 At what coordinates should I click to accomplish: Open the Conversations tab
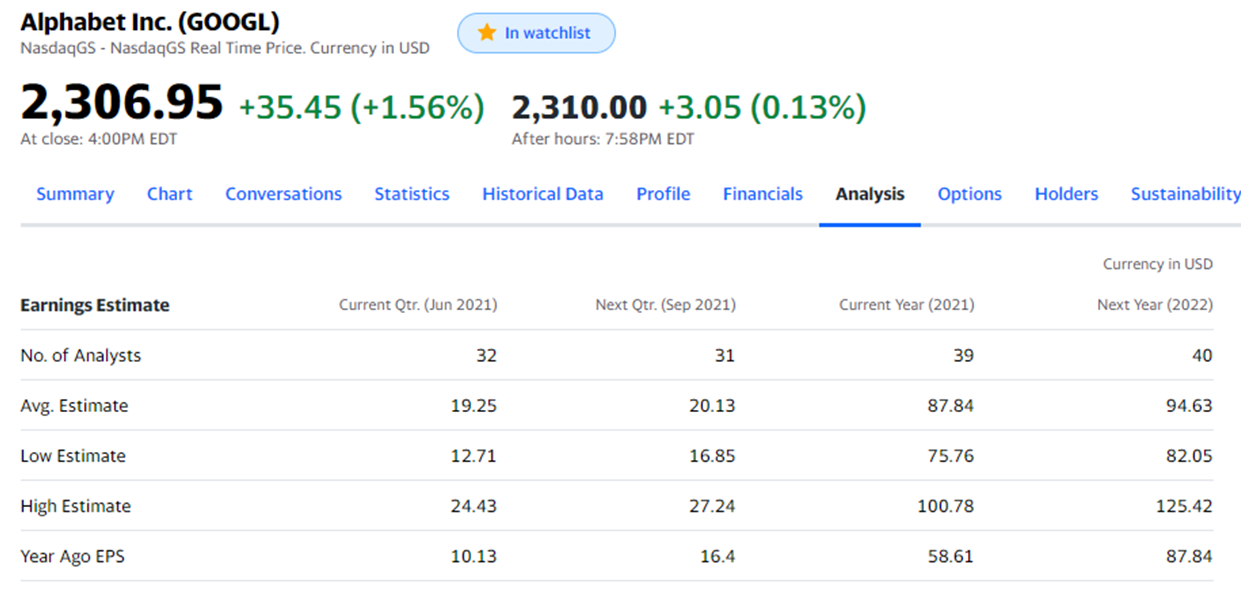283,194
